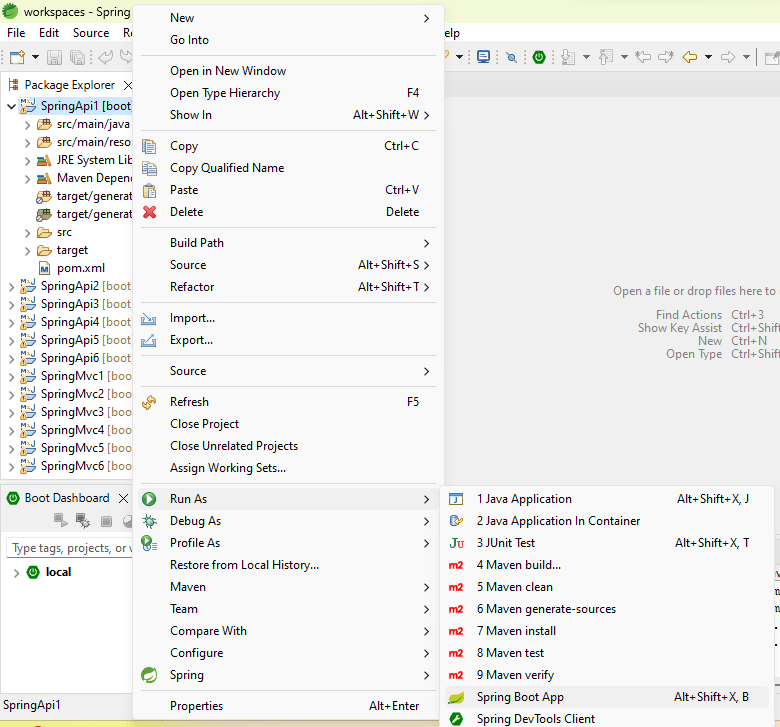Expand the SpringApi2 project
Image resolution: width=780 pixels, height=727 pixels.
(11, 286)
